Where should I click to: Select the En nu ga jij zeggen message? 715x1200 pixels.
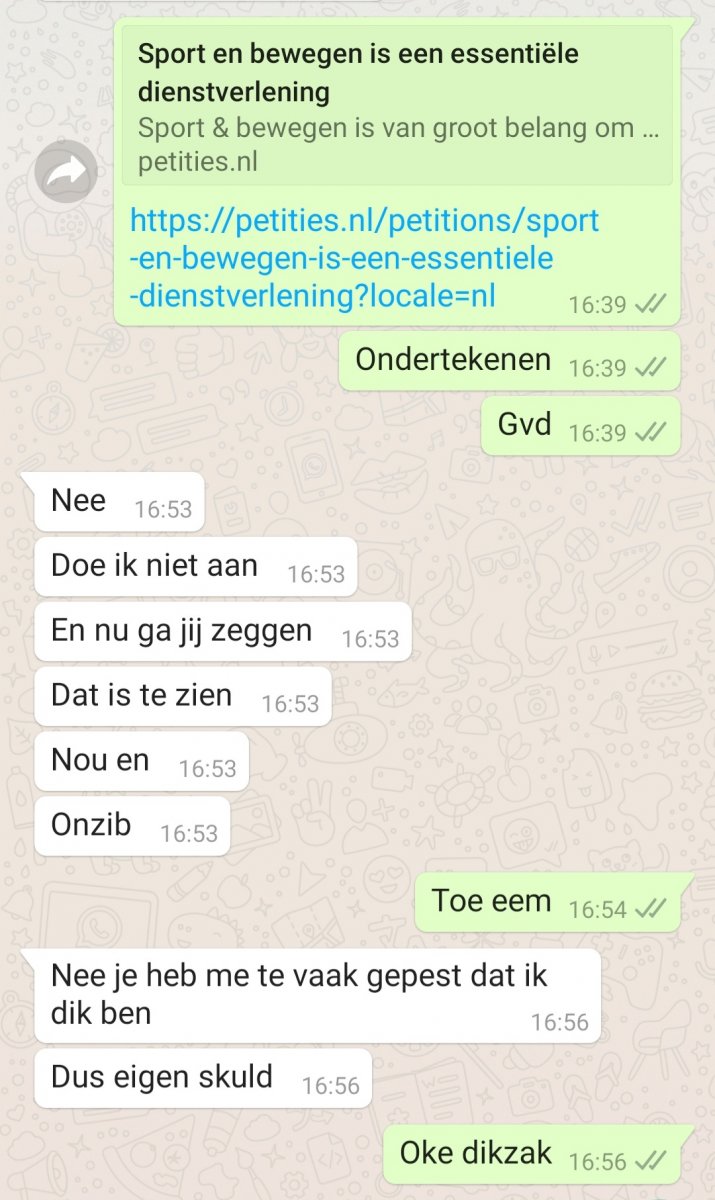click(222, 631)
